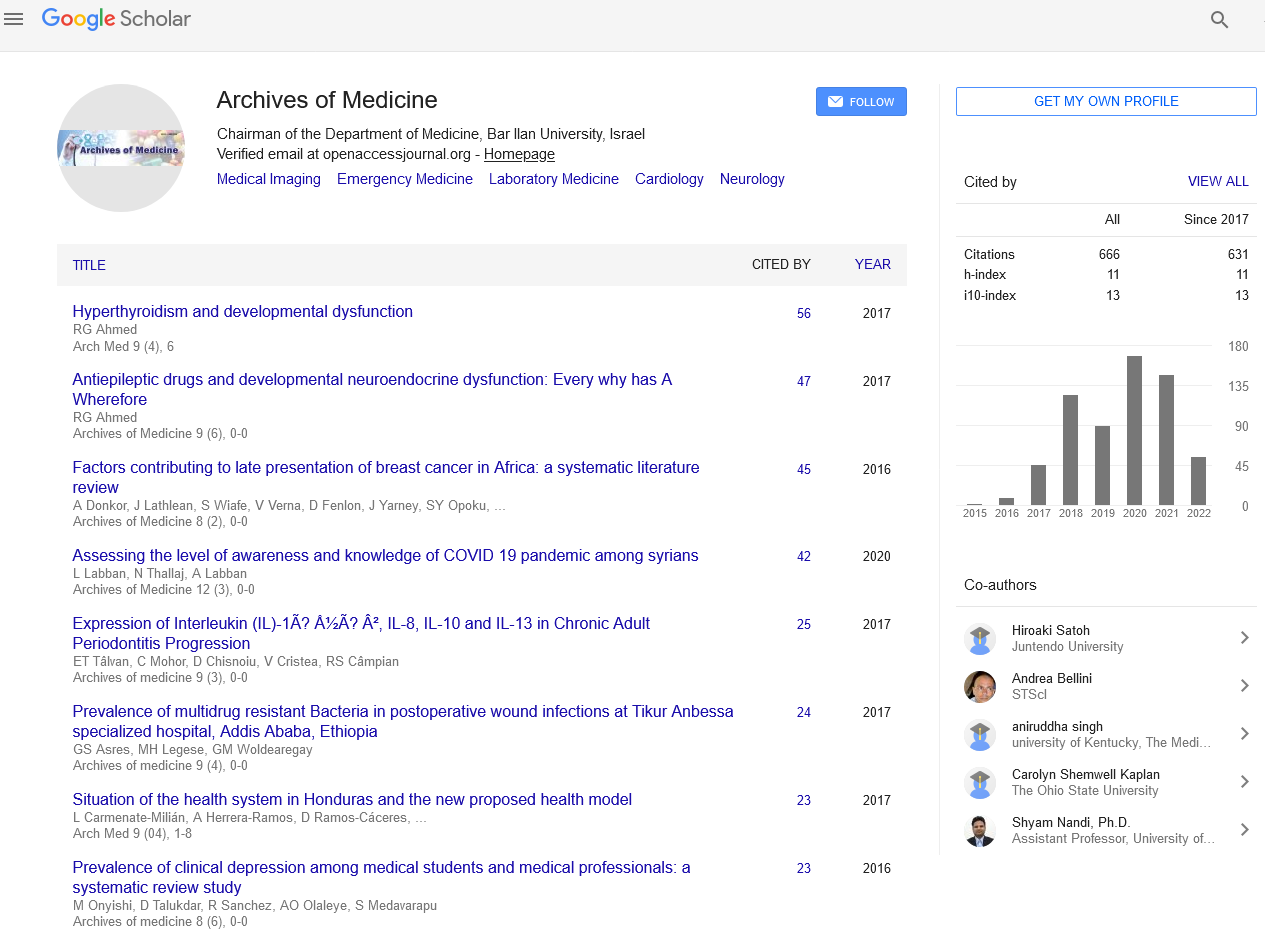Open multidrug resistant Bacteria article

pos(403,721)
